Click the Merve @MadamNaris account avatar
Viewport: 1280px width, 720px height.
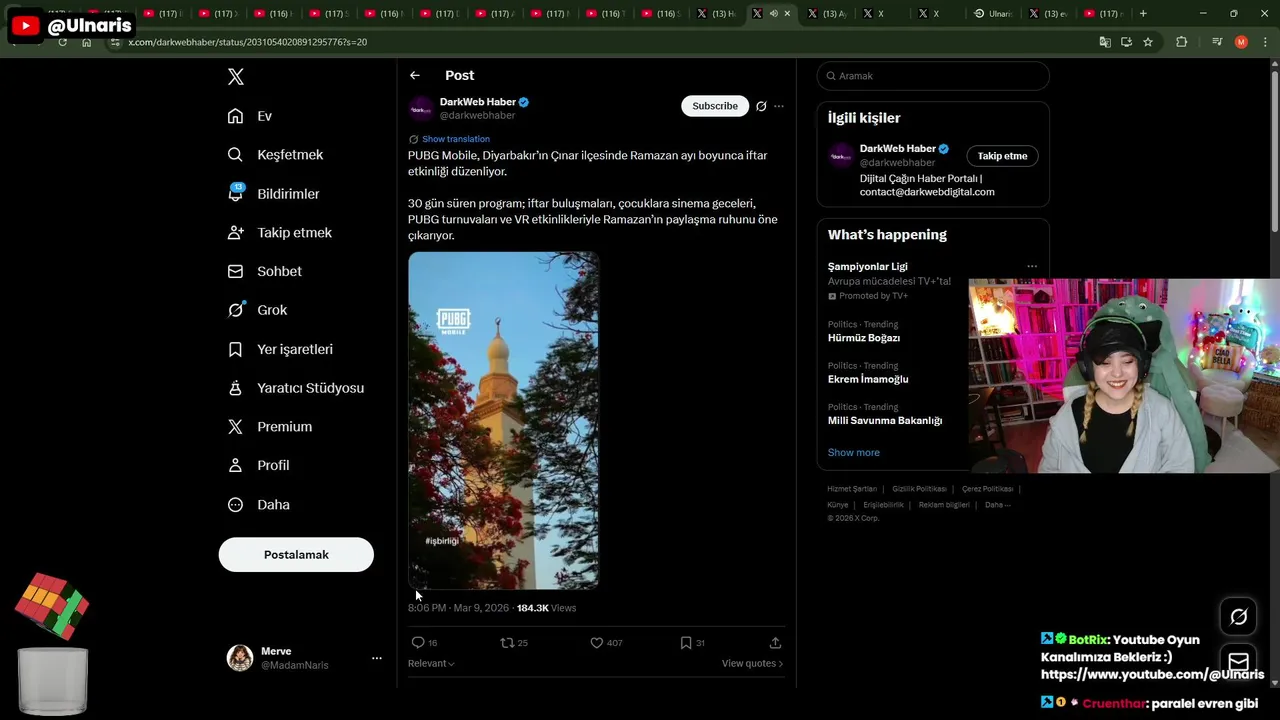[240, 658]
